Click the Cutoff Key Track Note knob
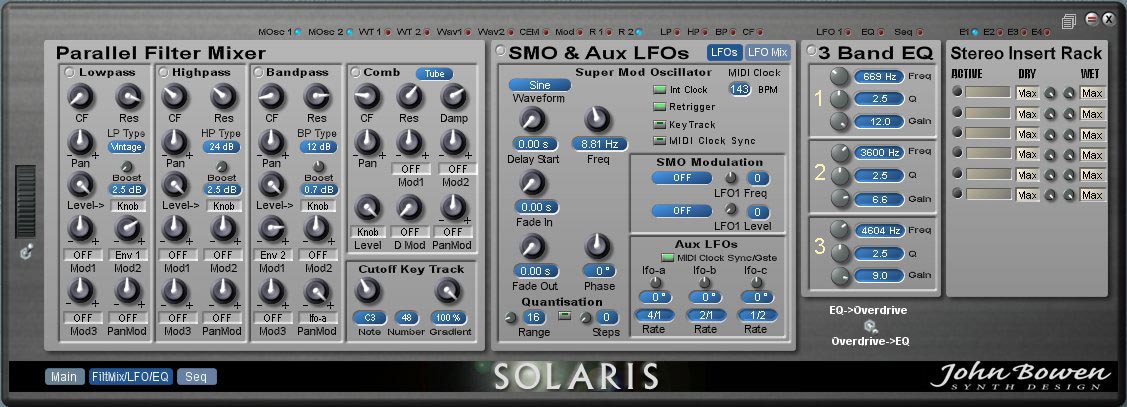Viewport: 1127px width, 407px height. click(x=368, y=290)
